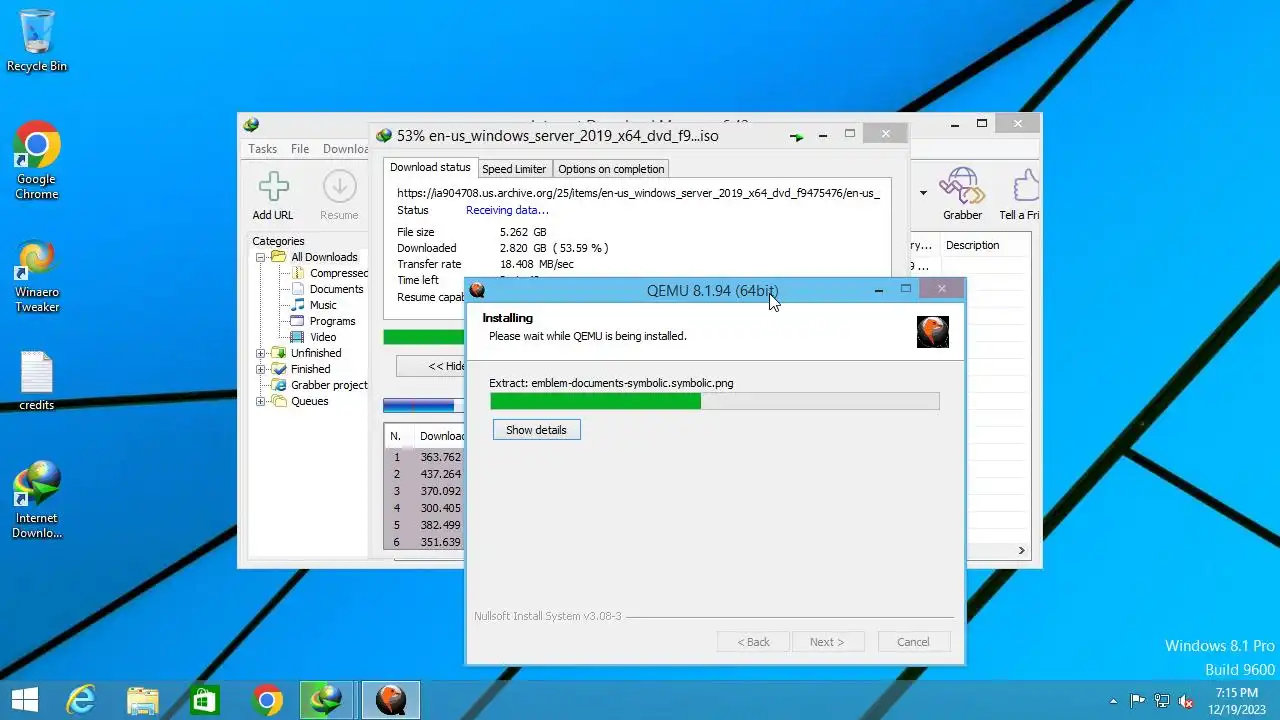Open the Downloads menu in IDM
The height and width of the screenshot is (720, 1280).
(x=346, y=149)
